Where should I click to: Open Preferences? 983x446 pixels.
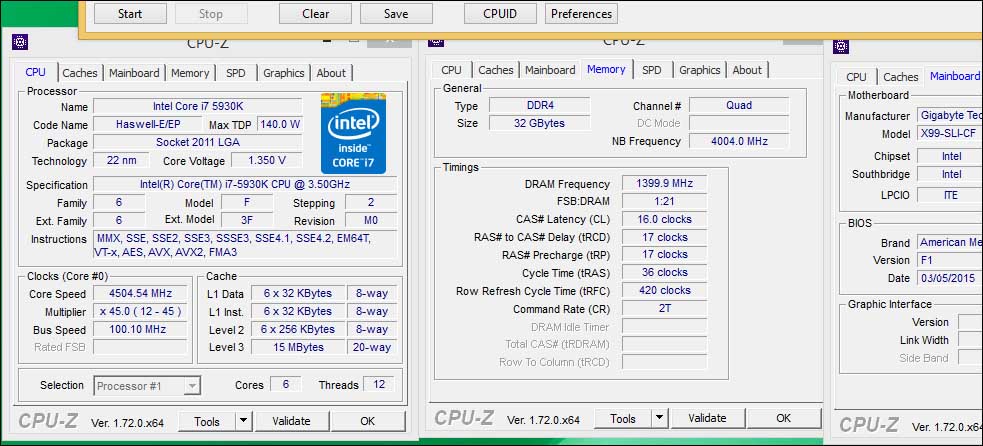click(581, 14)
